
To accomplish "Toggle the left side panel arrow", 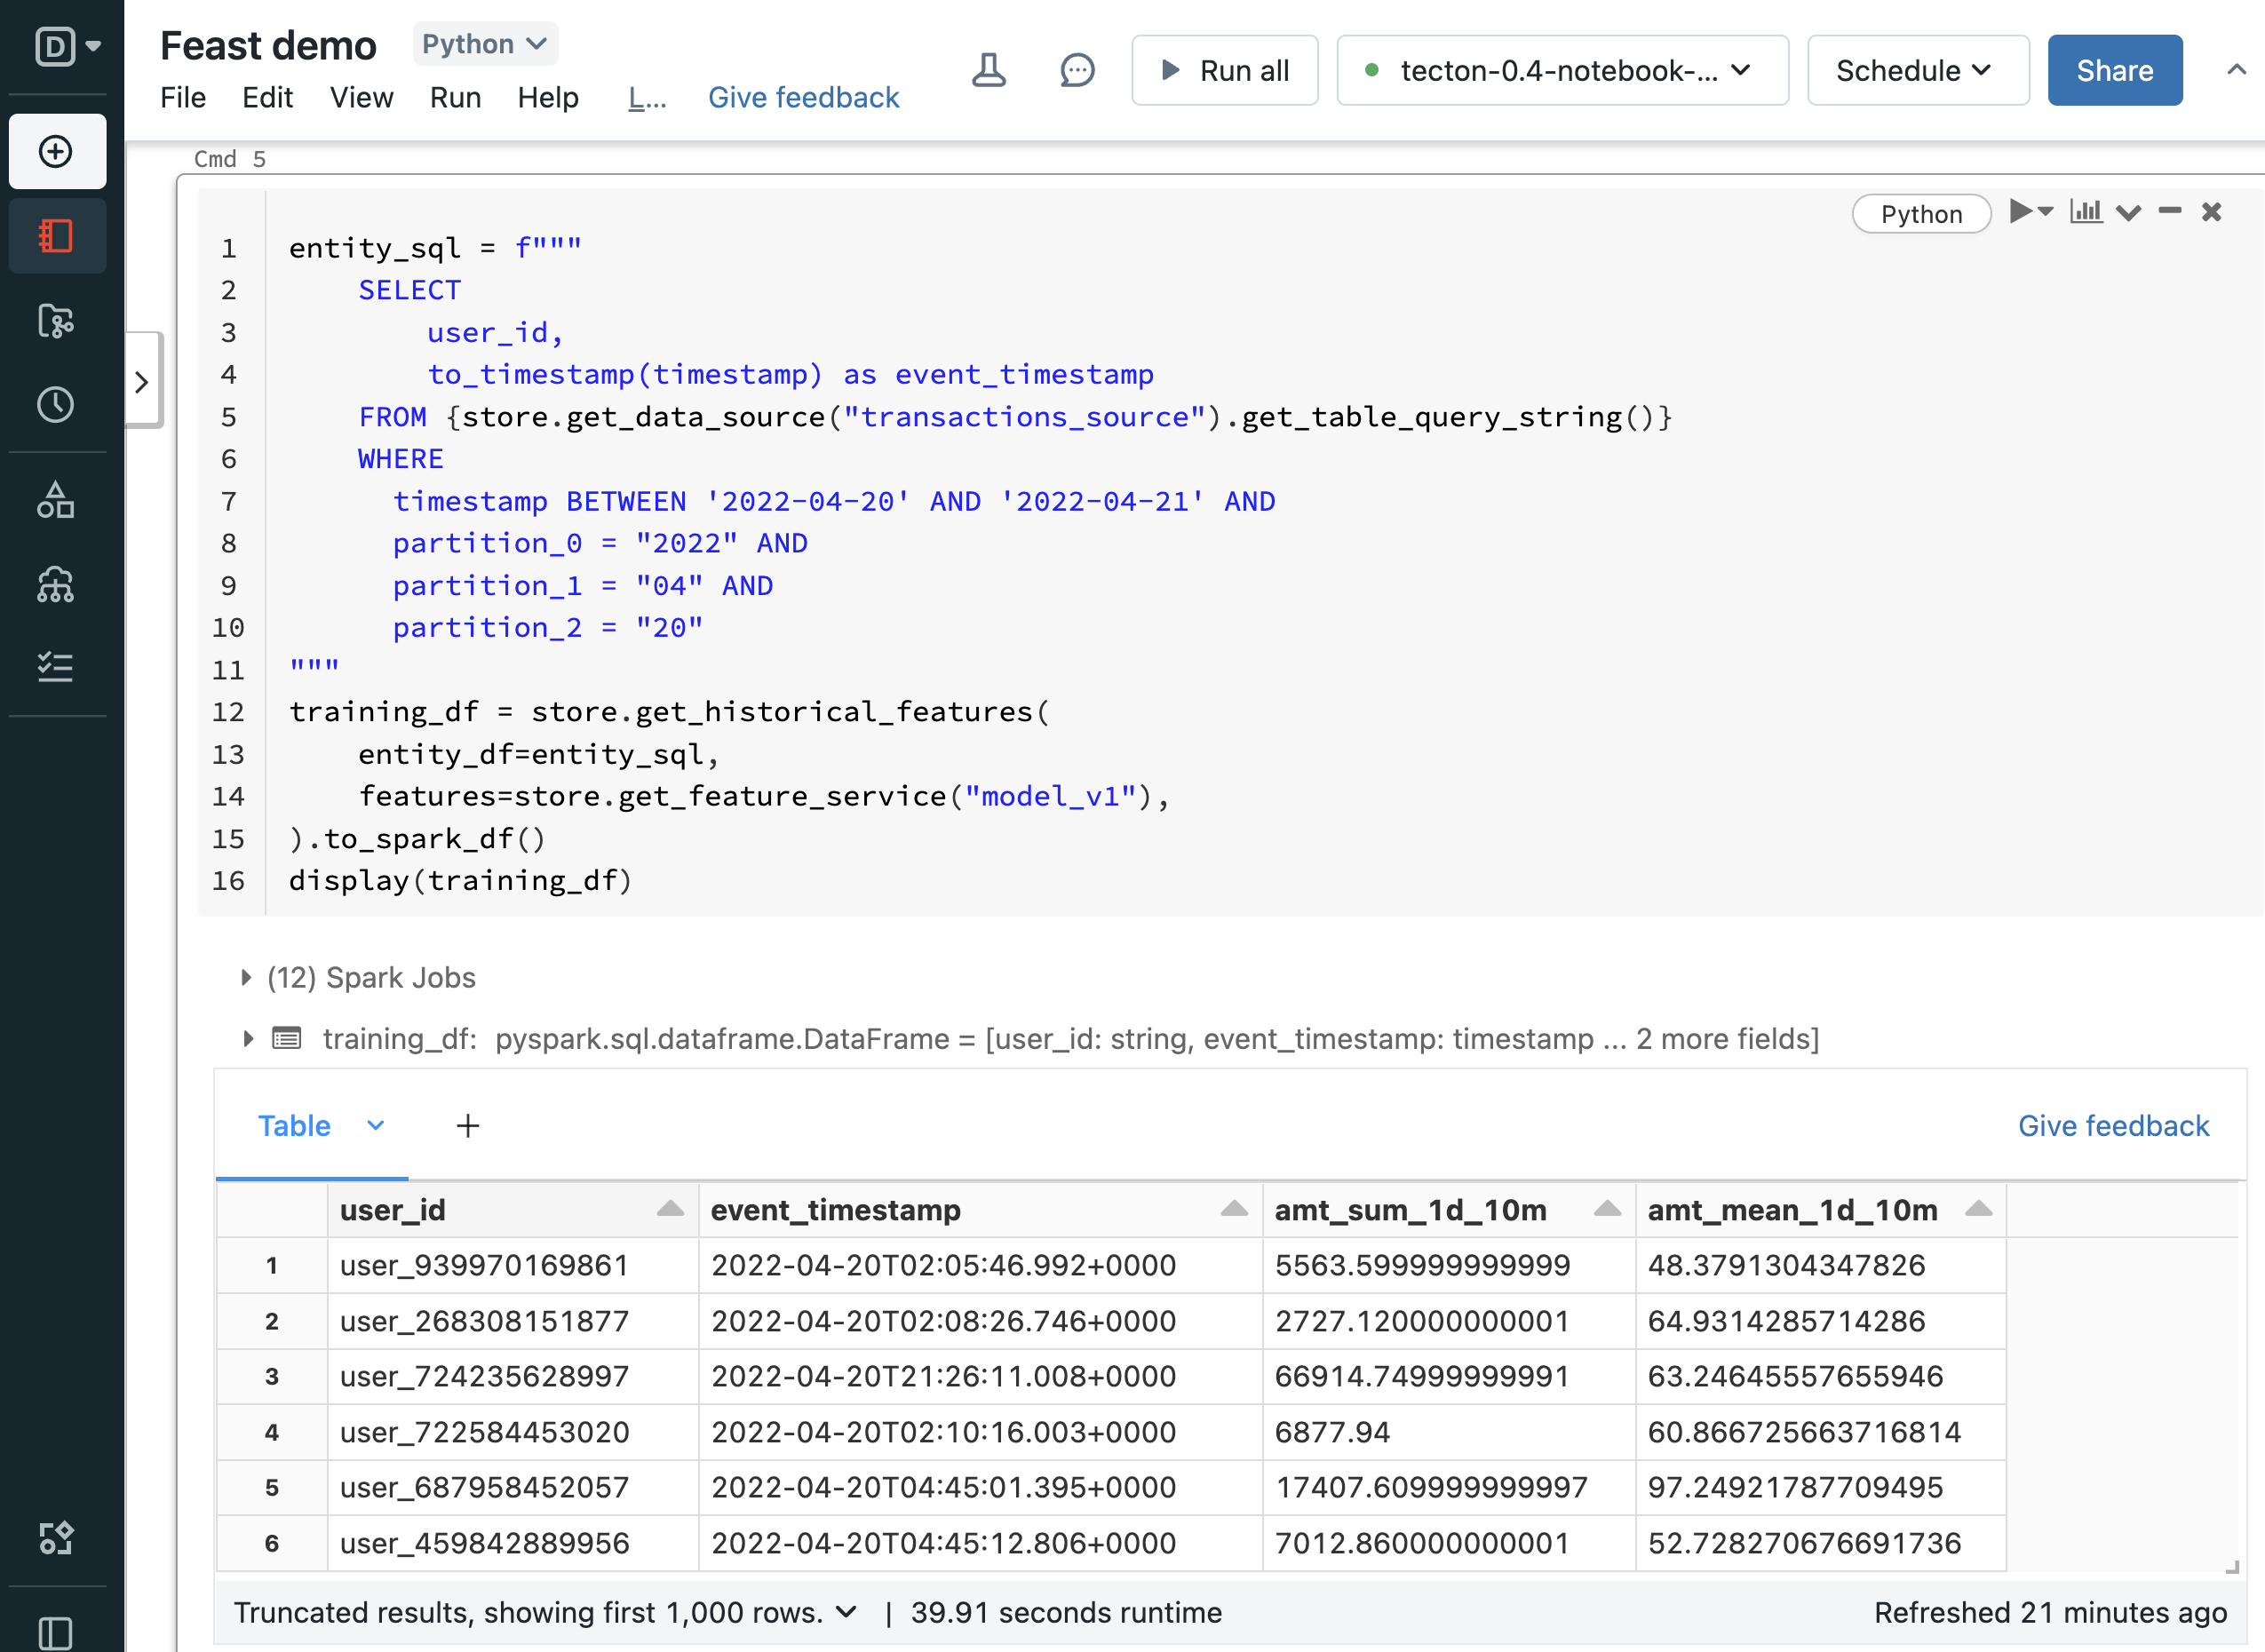I will pos(142,382).
